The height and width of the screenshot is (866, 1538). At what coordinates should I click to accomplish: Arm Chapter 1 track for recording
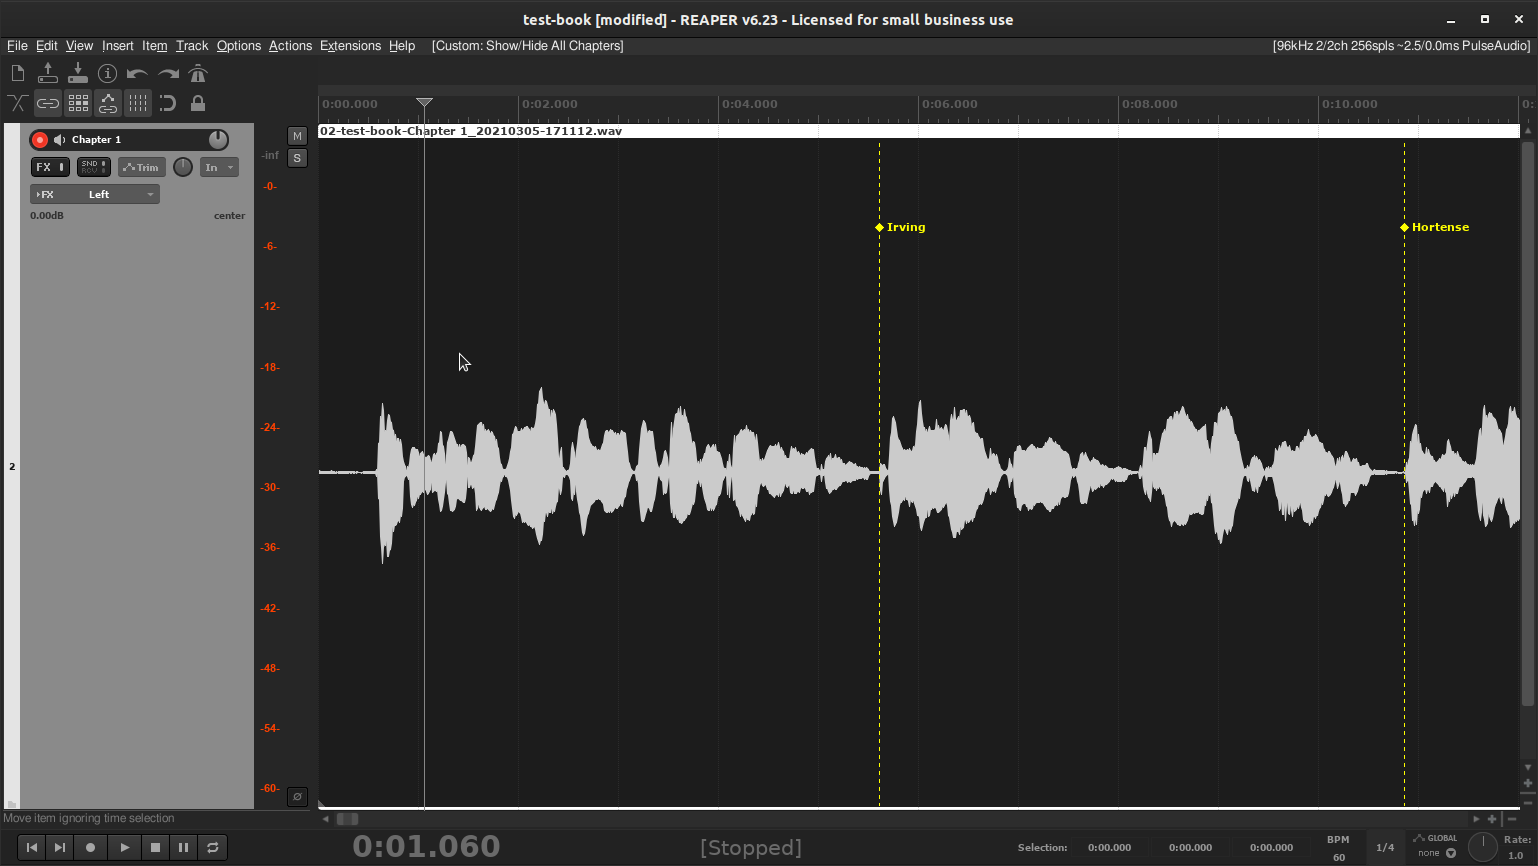pos(40,140)
